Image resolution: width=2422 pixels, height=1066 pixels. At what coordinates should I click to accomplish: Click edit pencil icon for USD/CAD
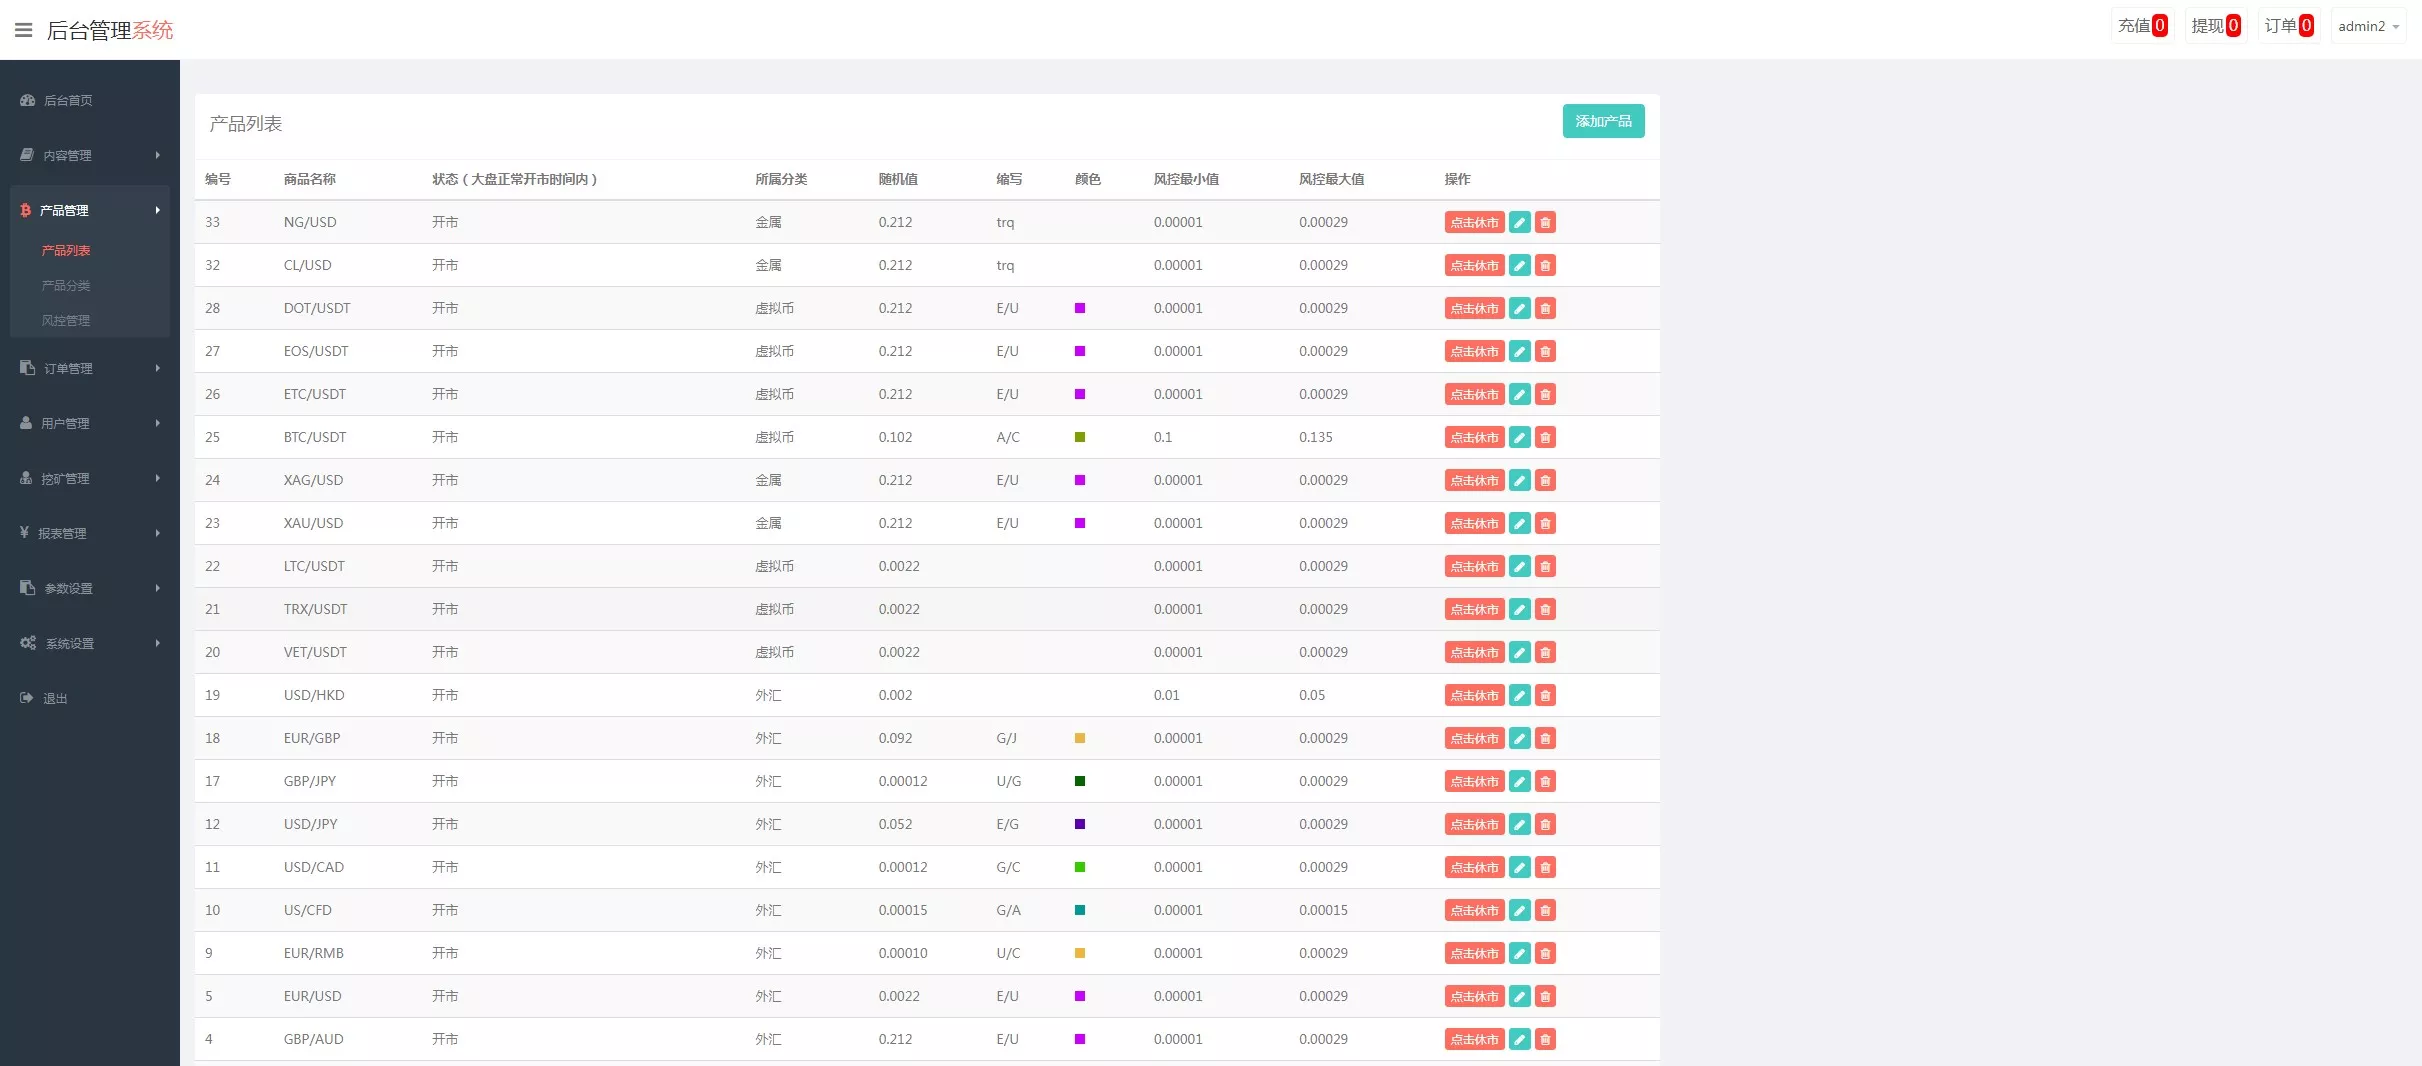coord(1519,867)
